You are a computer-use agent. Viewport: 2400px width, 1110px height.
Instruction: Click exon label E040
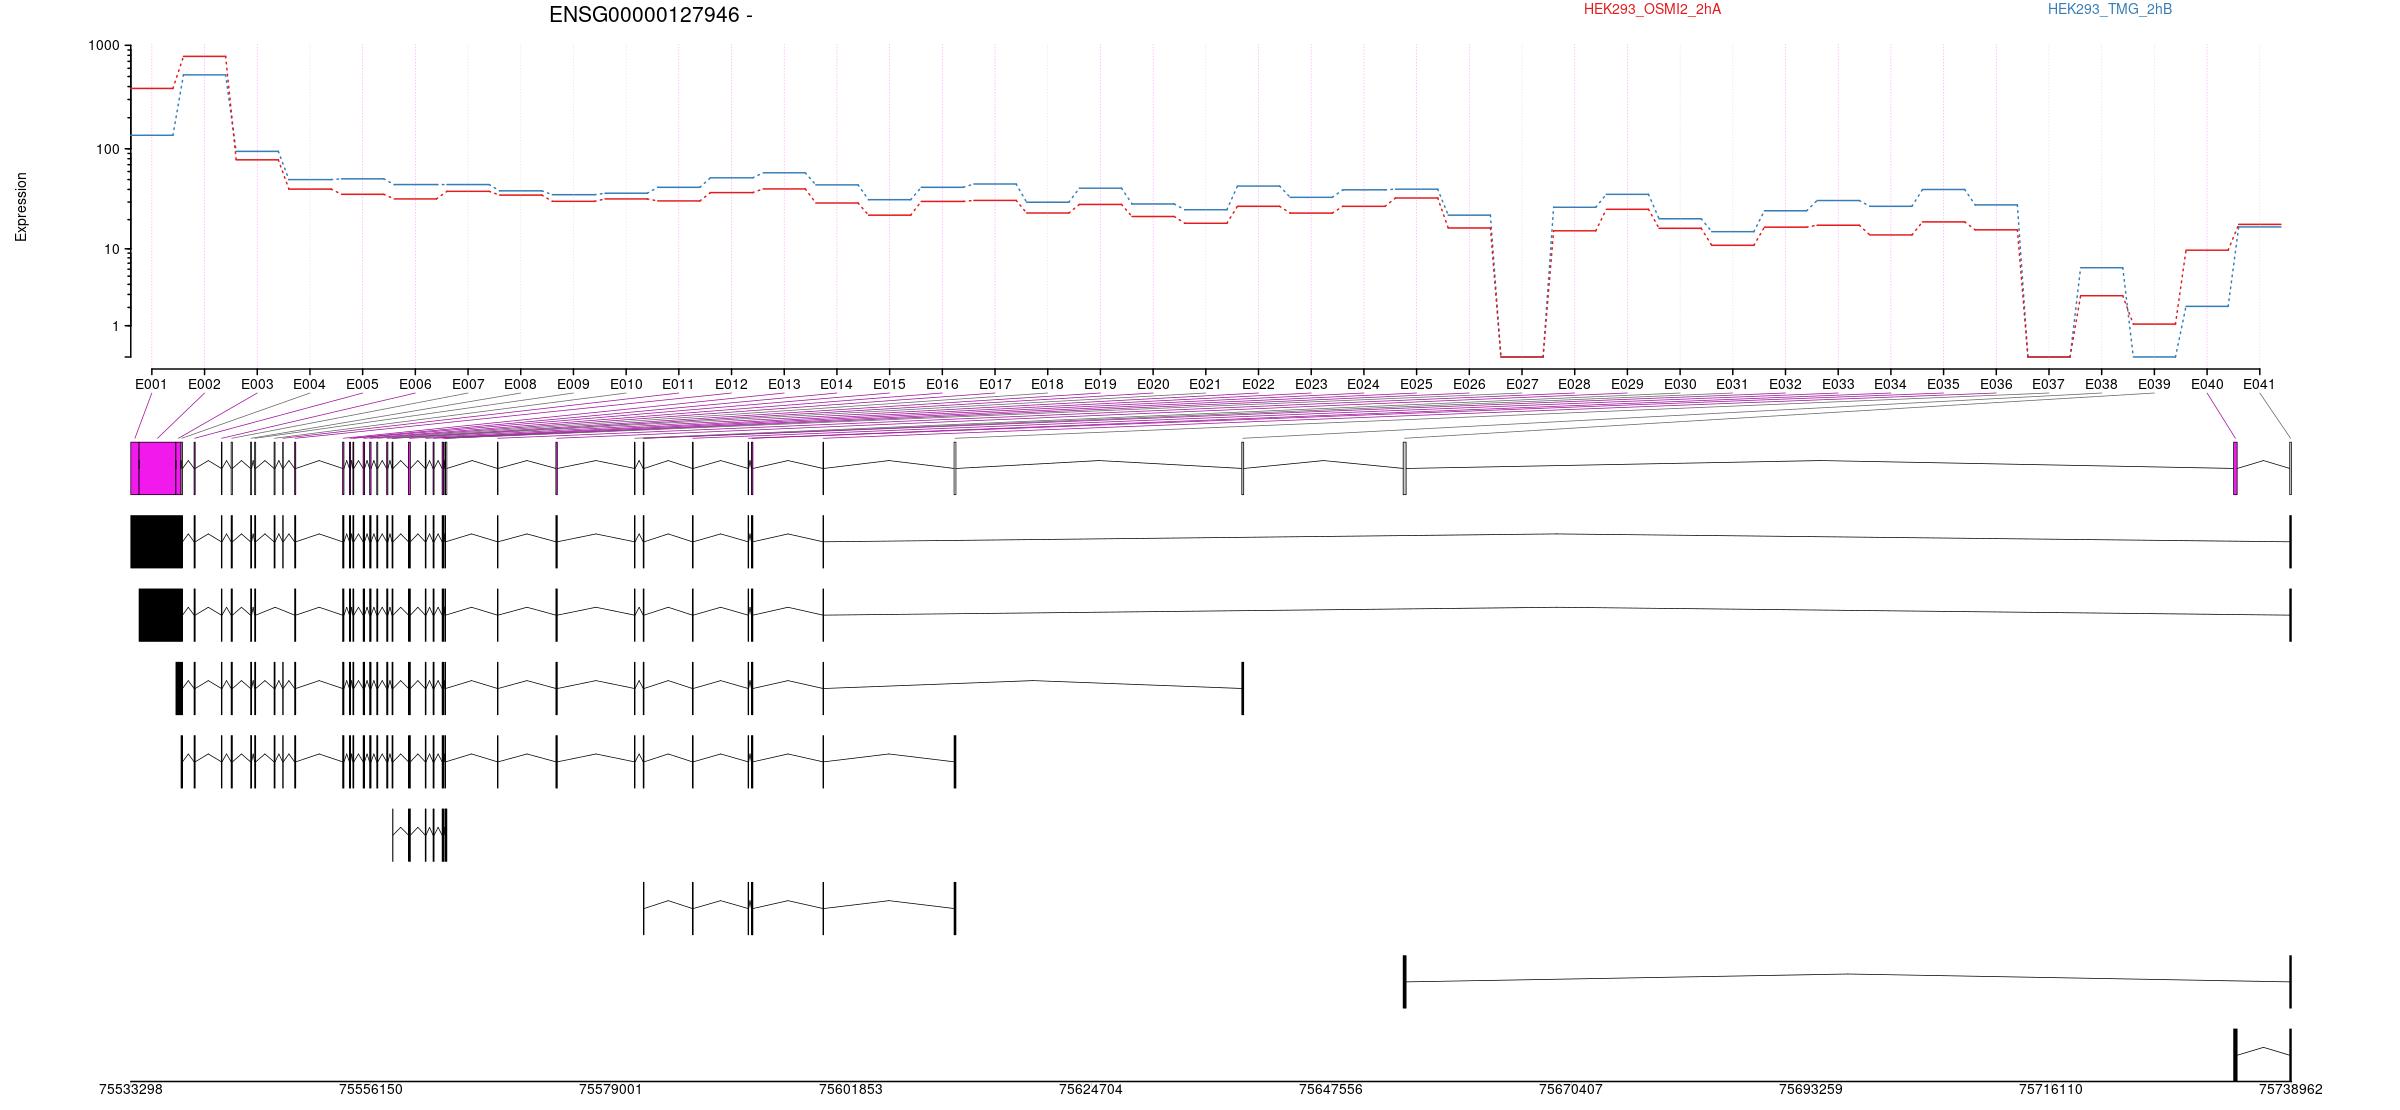click(2207, 384)
